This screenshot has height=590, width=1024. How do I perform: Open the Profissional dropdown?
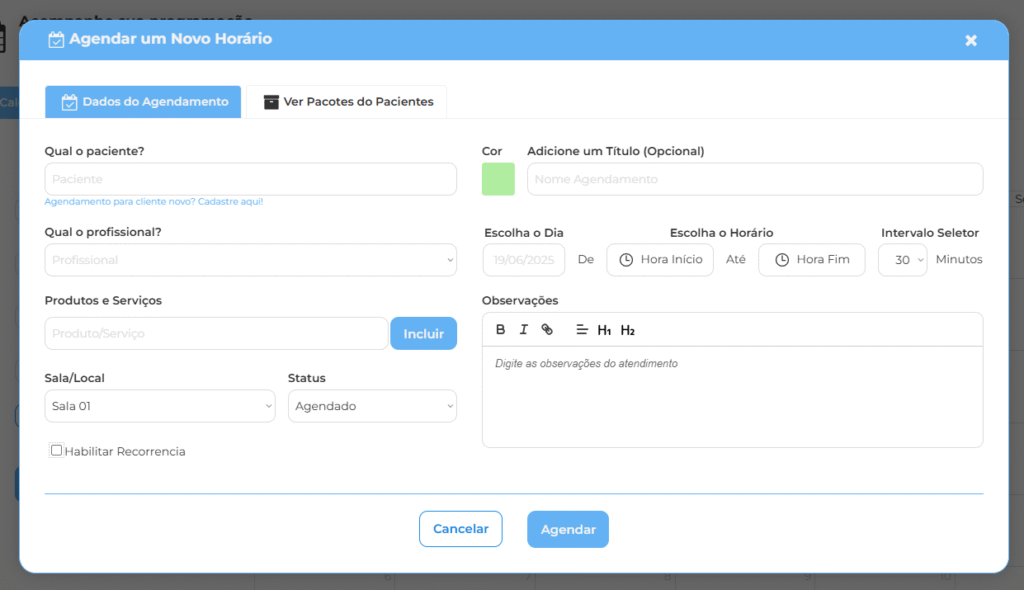point(250,260)
